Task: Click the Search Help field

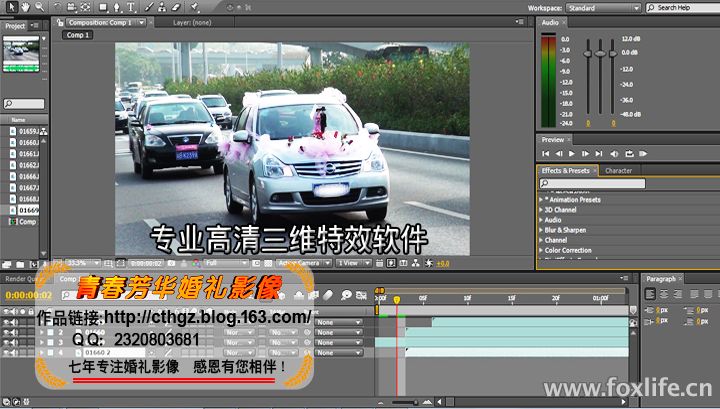Action: click(684, 8)
